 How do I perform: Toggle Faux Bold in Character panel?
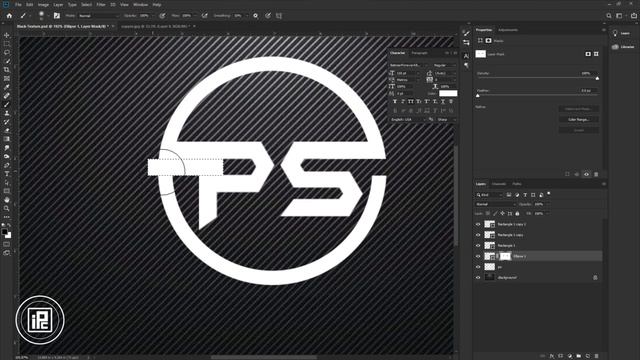(x=395, y=101)
